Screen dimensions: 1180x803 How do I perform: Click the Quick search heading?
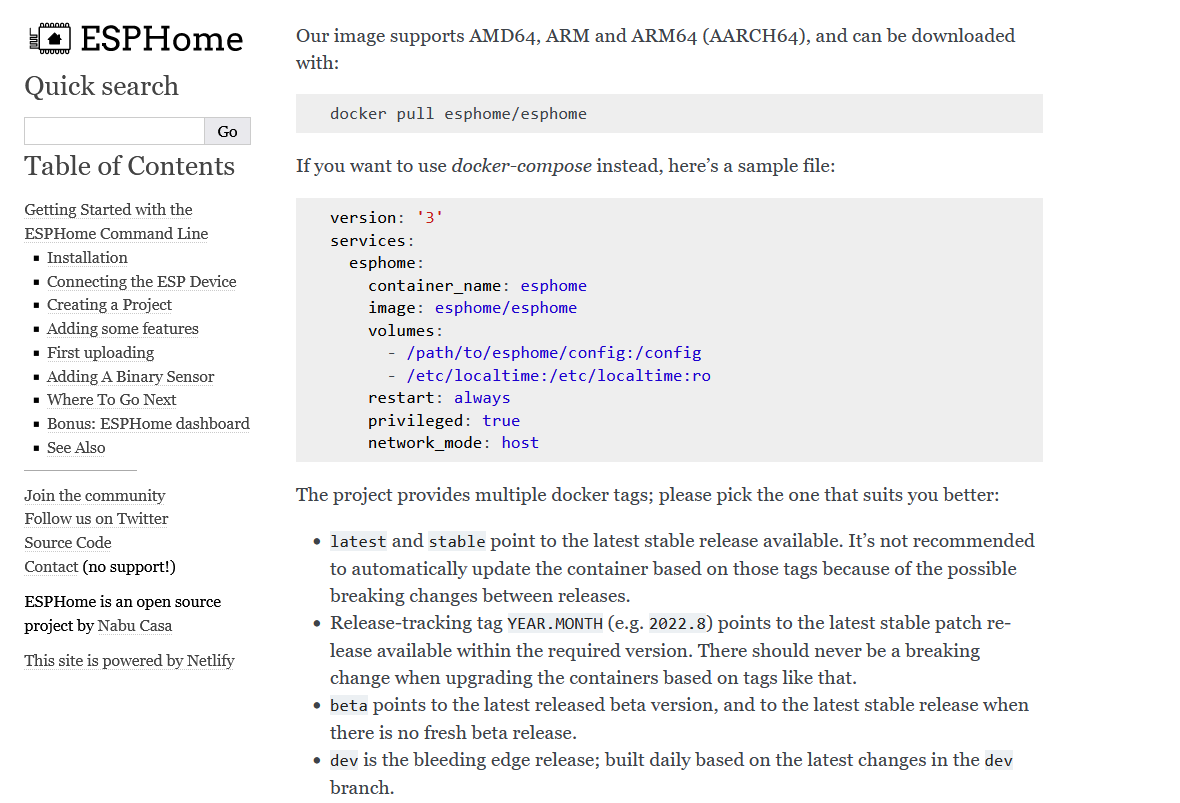[102, 86]
